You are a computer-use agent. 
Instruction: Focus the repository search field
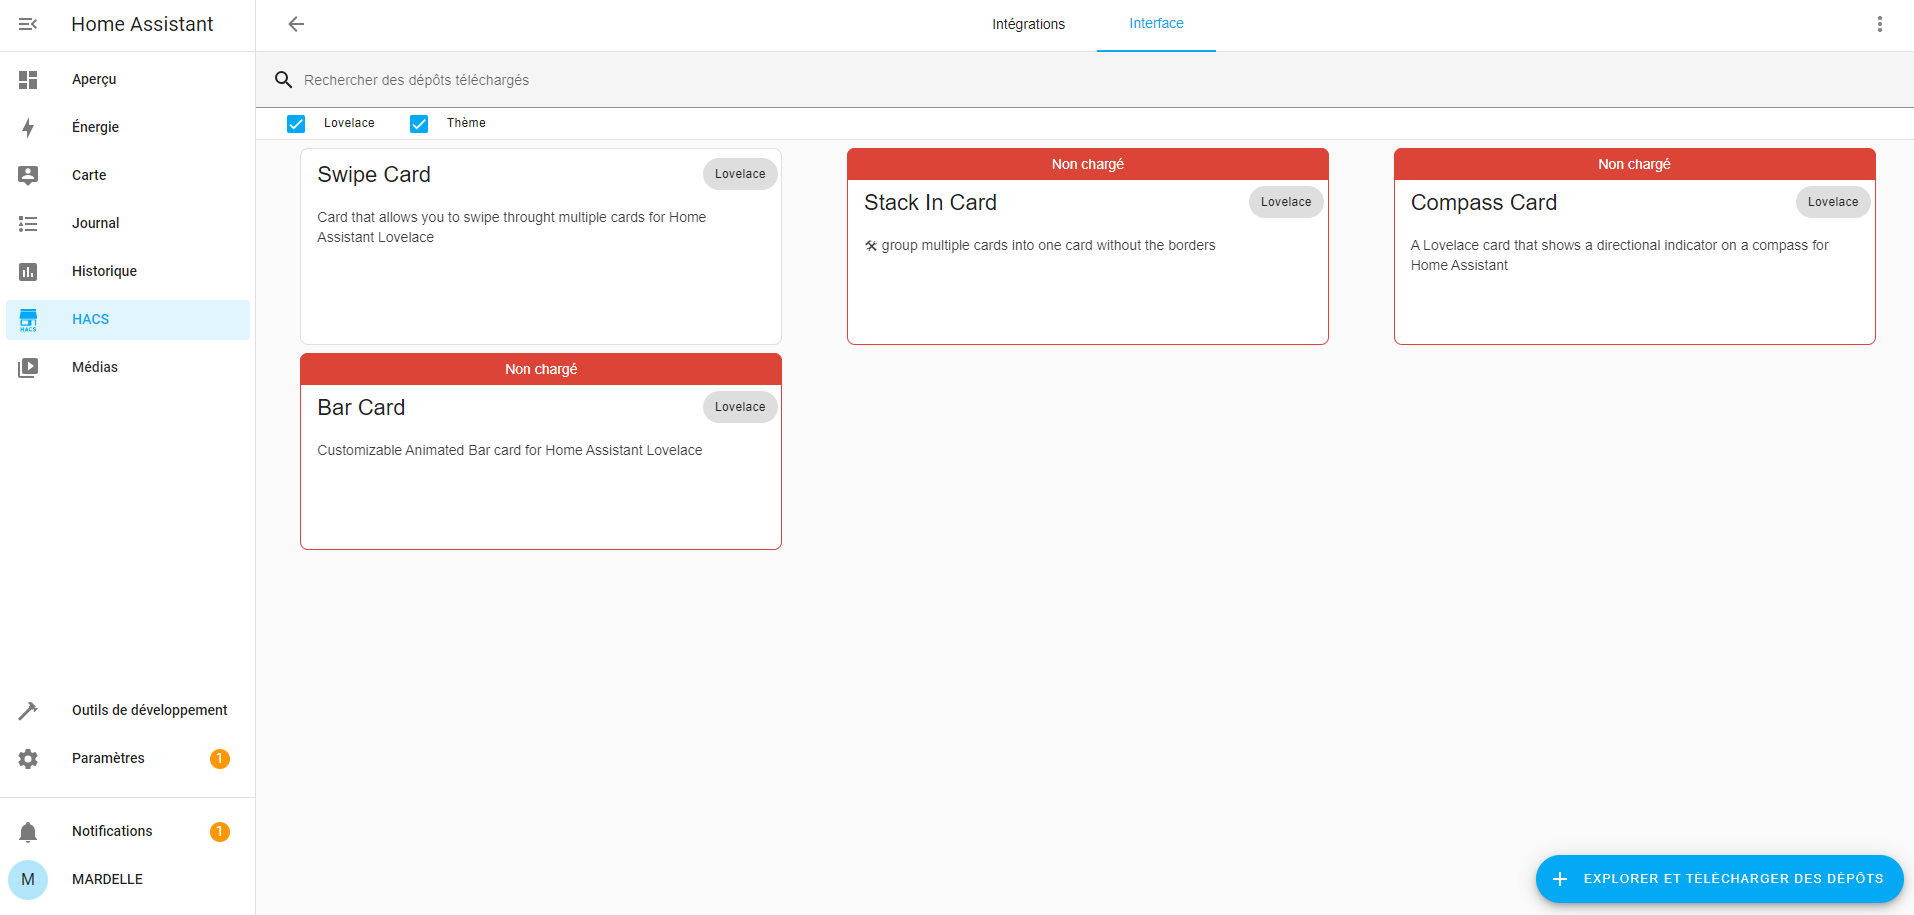(700, 80)
